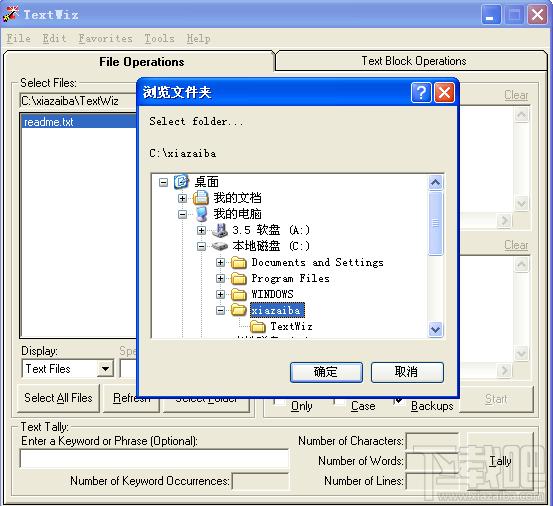This screenshot has height=506, width=553.
Task: Expand the My Documents node
Action: coord(182,198)
